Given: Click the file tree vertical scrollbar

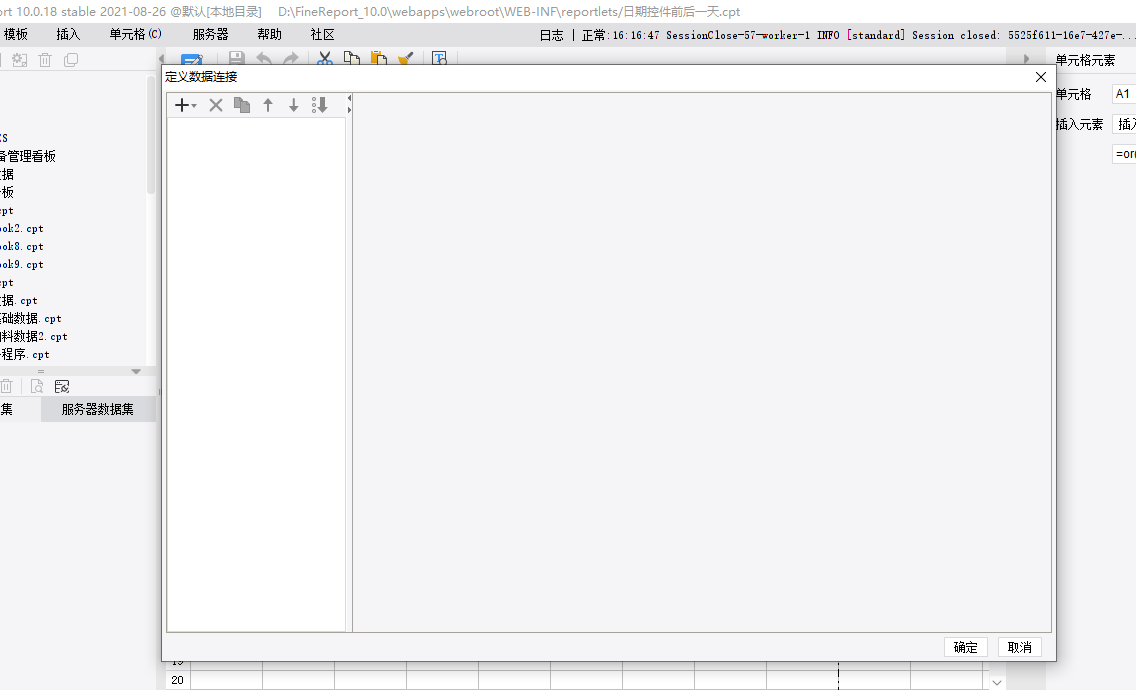Looking at the screenshot, I should (x=151, y=136).
